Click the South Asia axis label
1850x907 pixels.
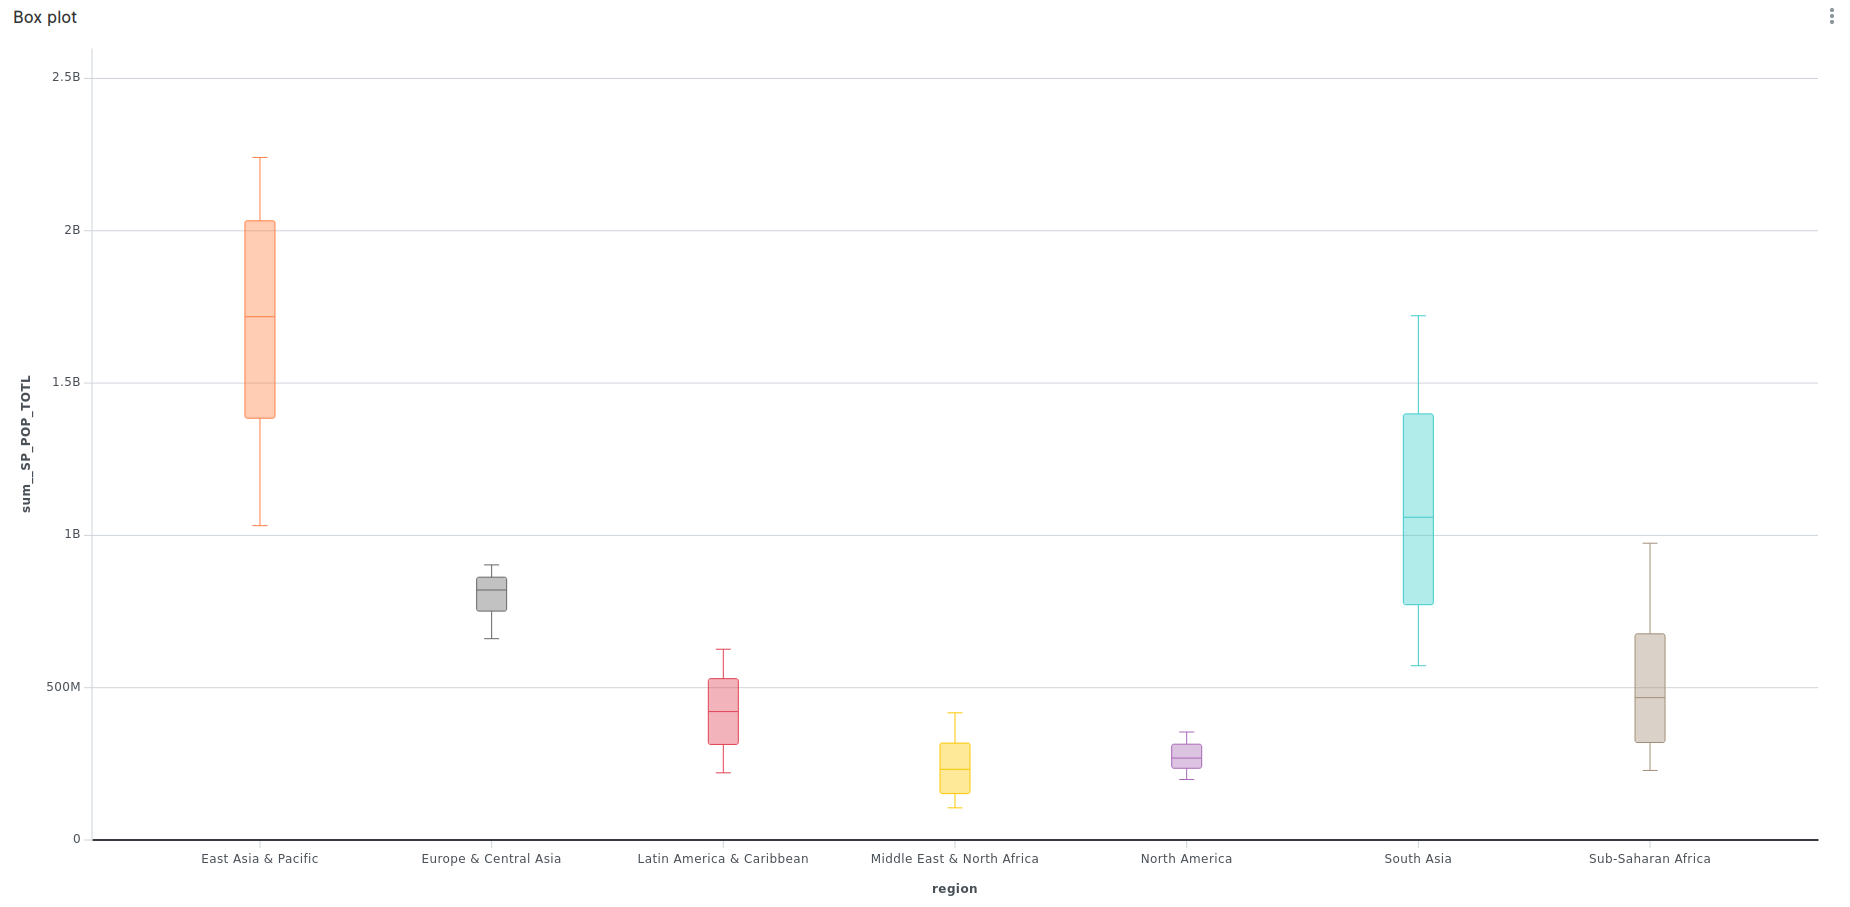click(x=1418, y=859)
